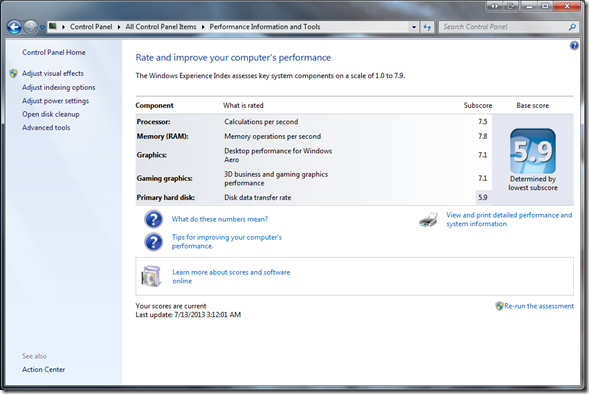Expand the arrow after 'All Control Panel Items'

203,27
